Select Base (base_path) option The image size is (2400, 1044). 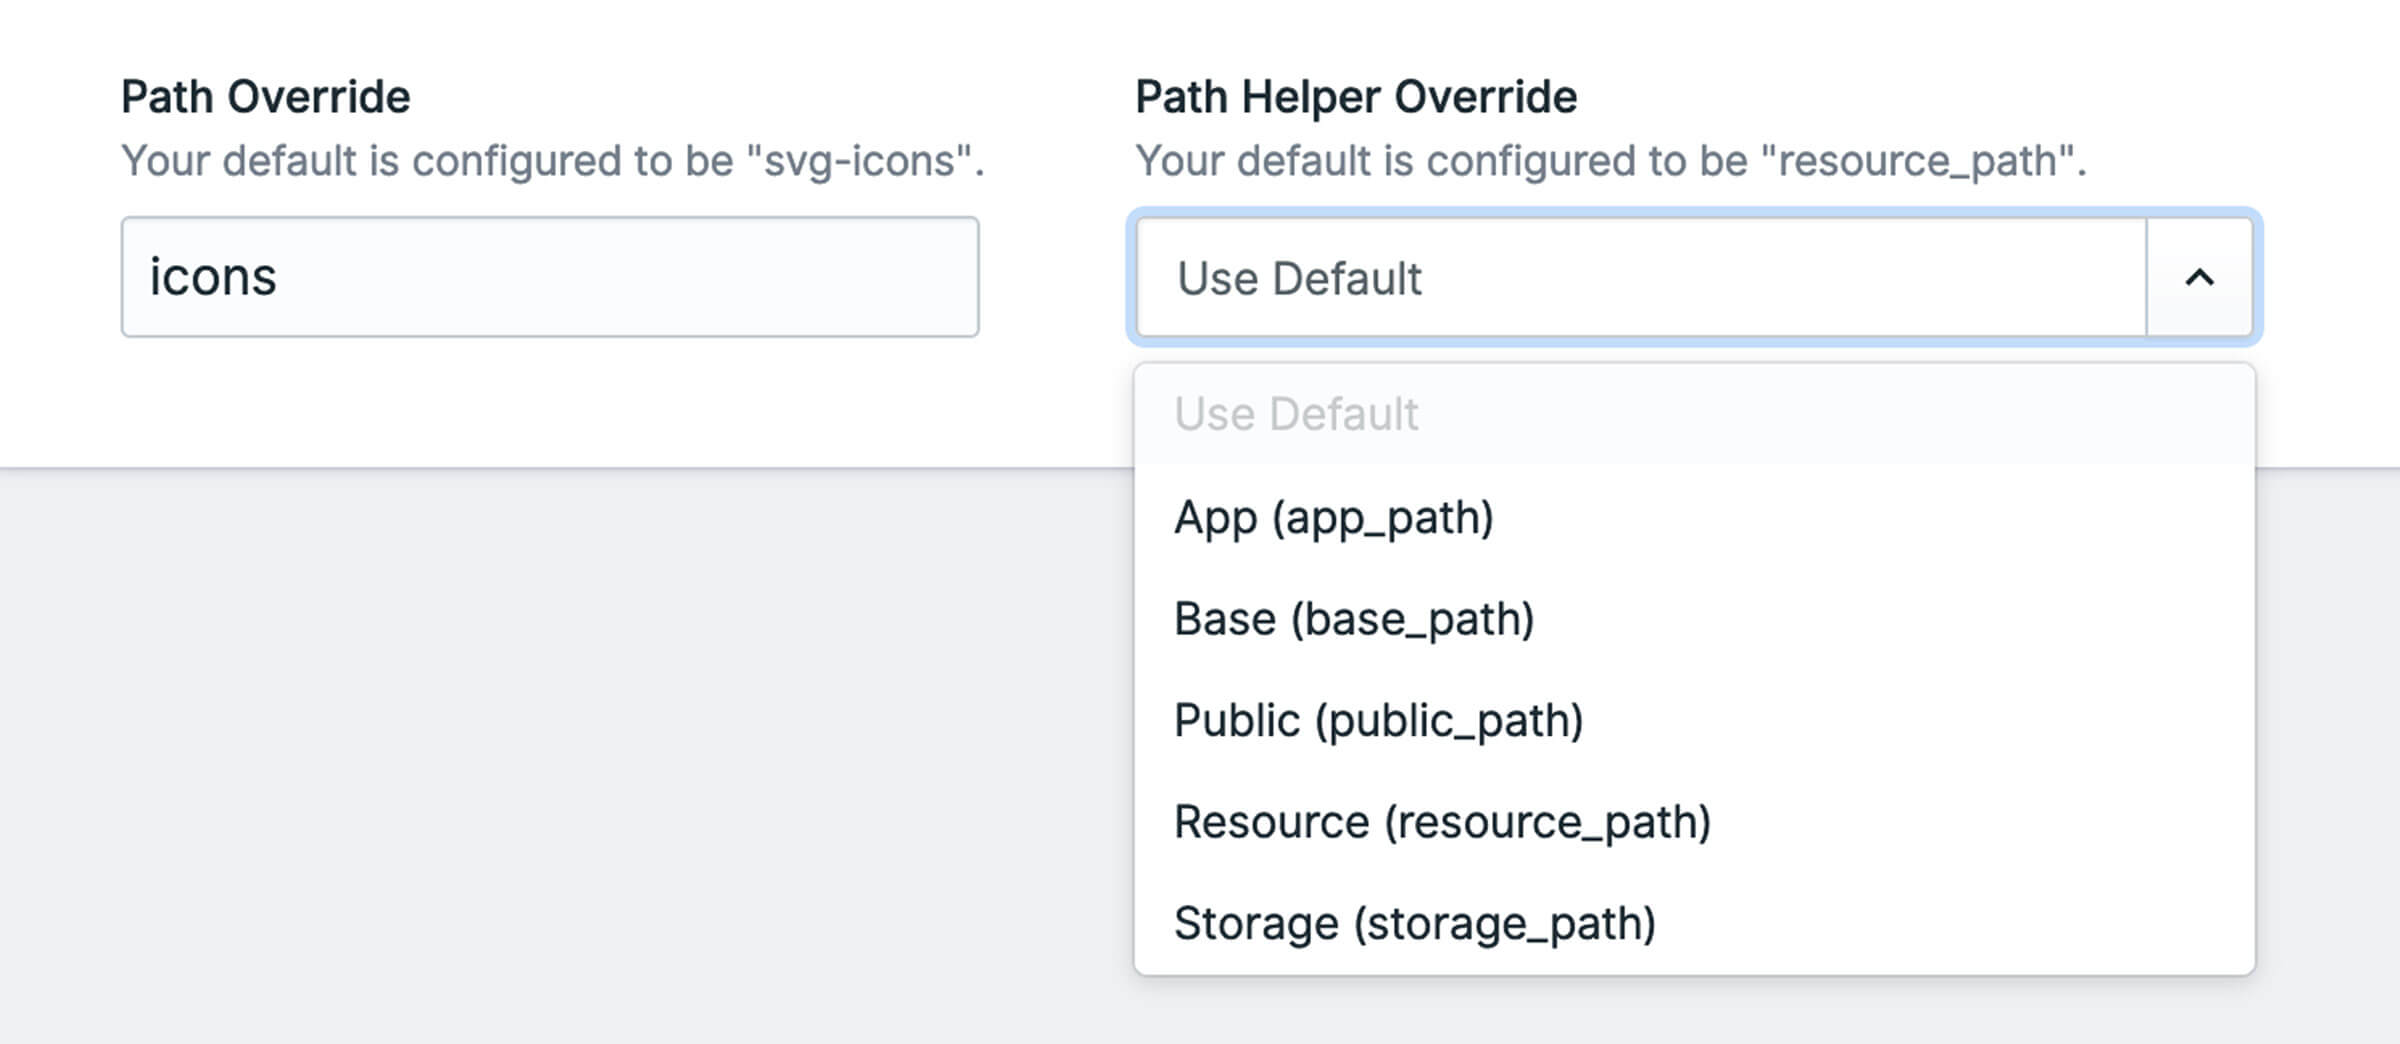tap(1353, 619)
